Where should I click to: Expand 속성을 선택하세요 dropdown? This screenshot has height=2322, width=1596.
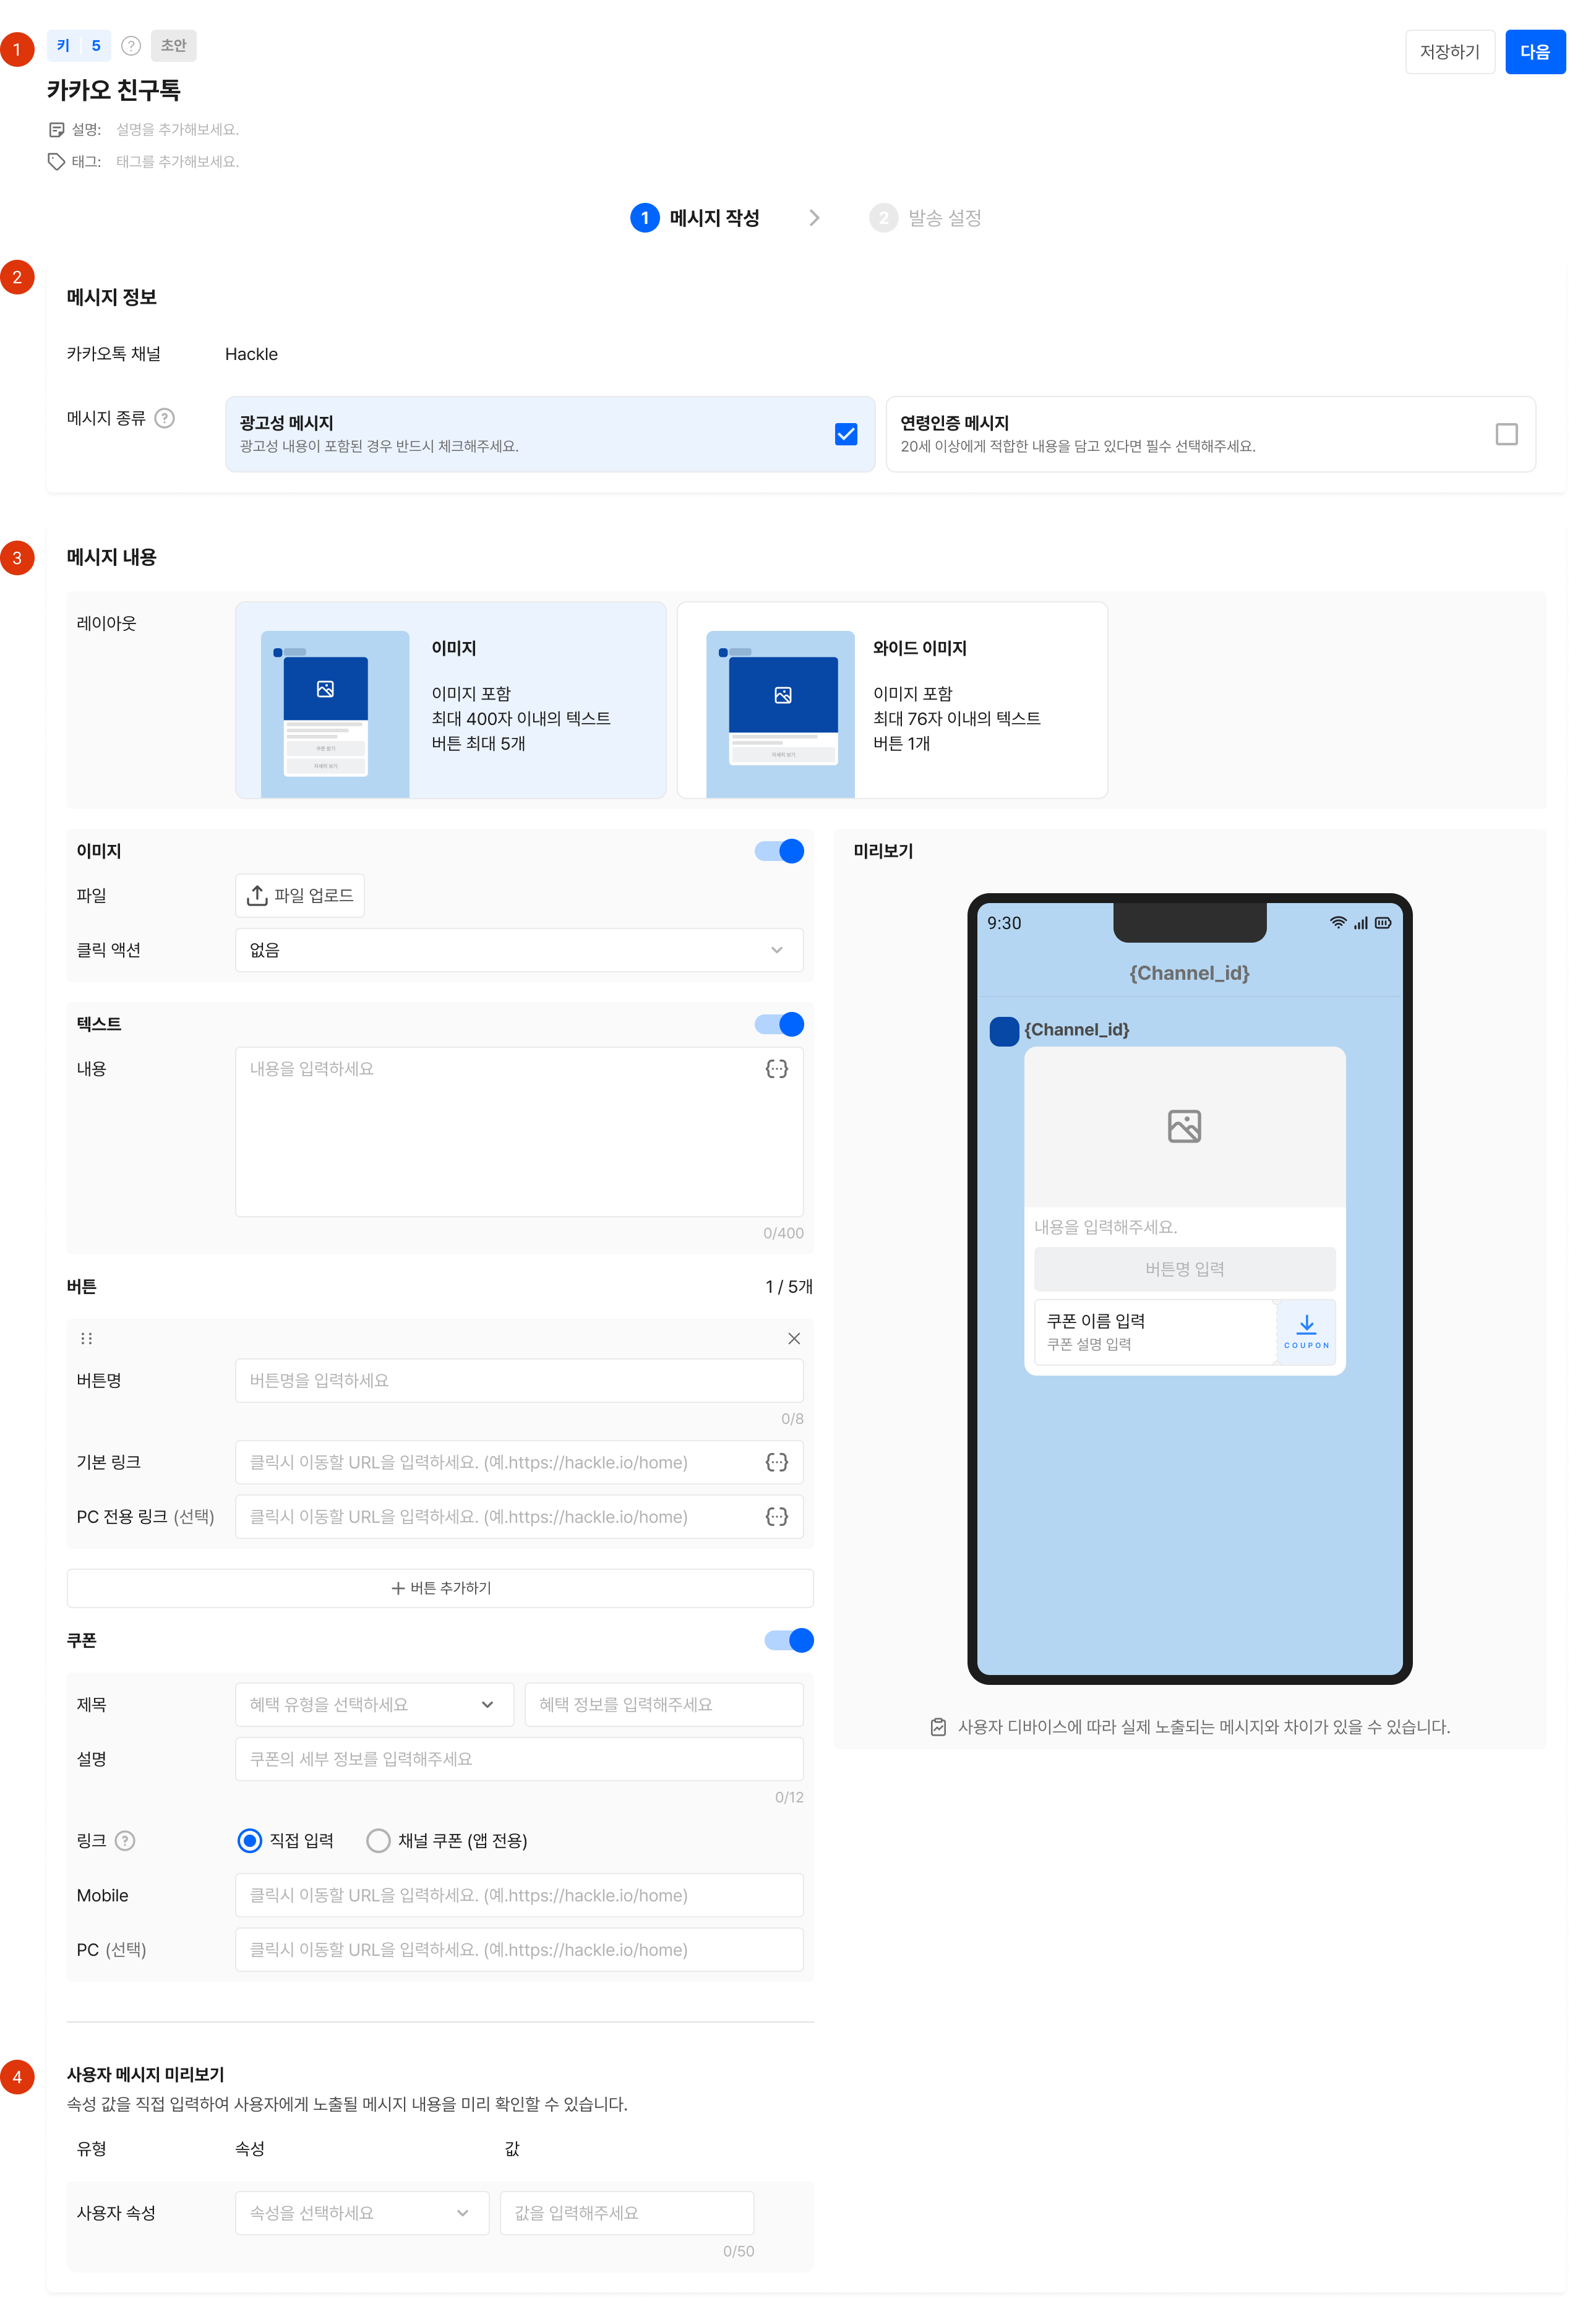coord(362,2213)
